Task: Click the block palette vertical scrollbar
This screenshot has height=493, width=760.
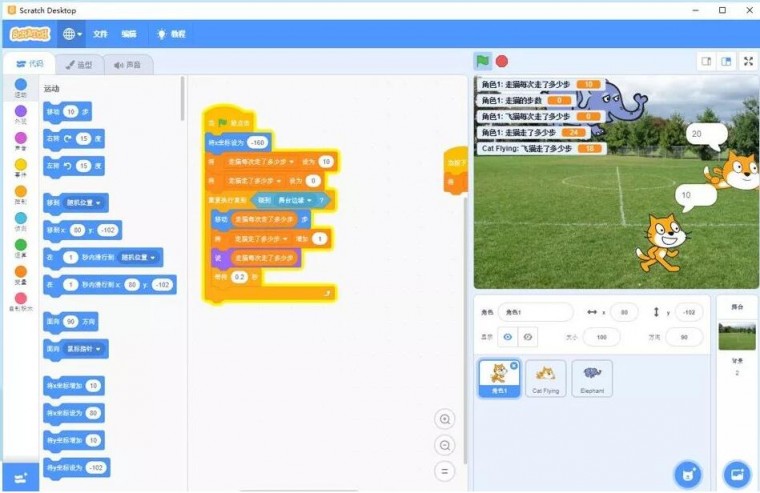Action: pos(182,98)
